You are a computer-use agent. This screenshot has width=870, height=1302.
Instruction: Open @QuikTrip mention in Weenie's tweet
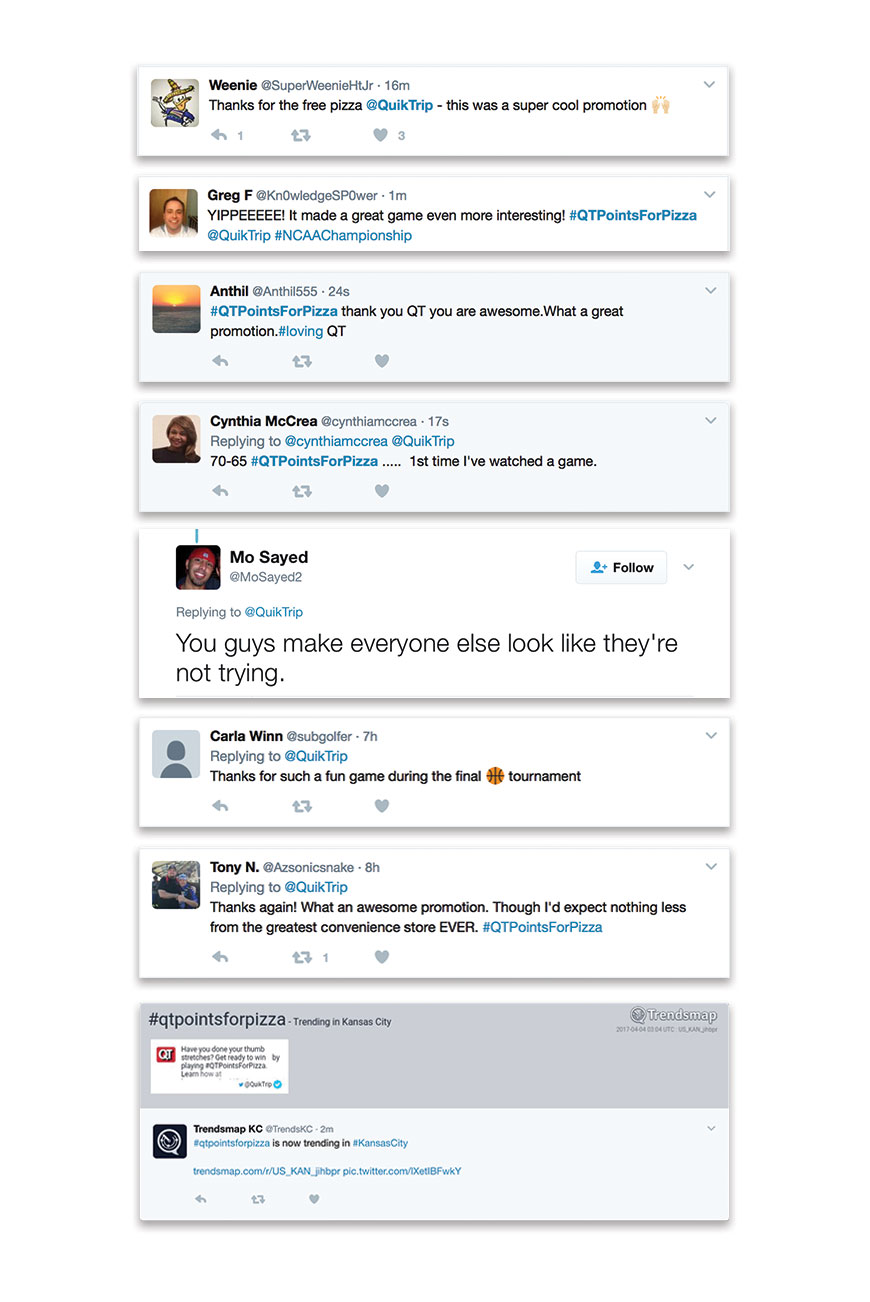(x=399, y=105)
